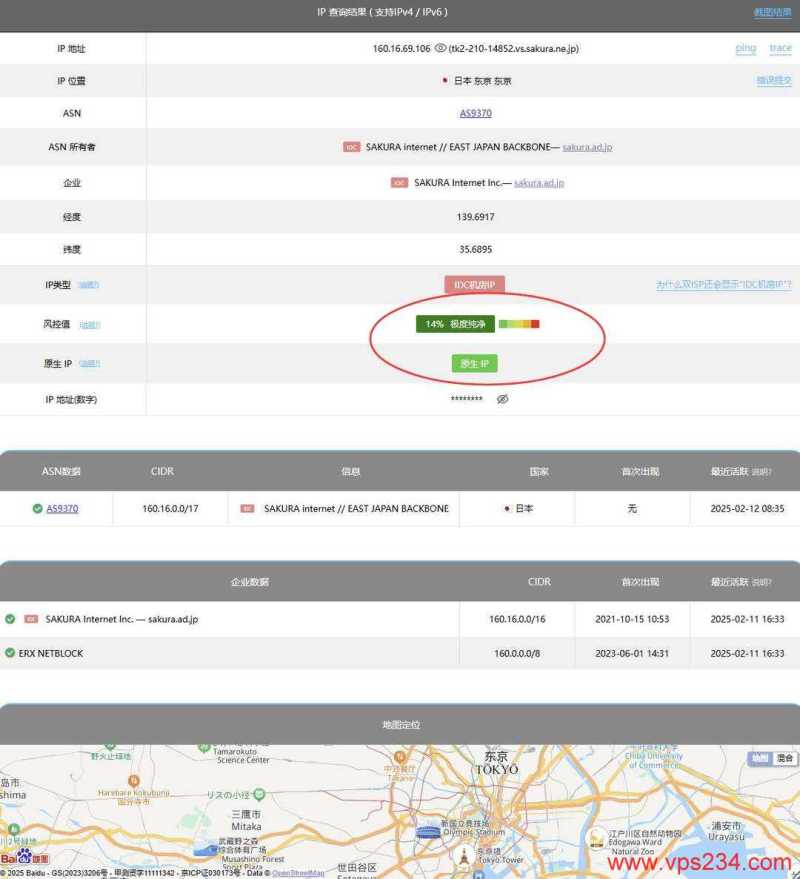
Task: Open the 截图结果 link in header
Action: point(772,13)
